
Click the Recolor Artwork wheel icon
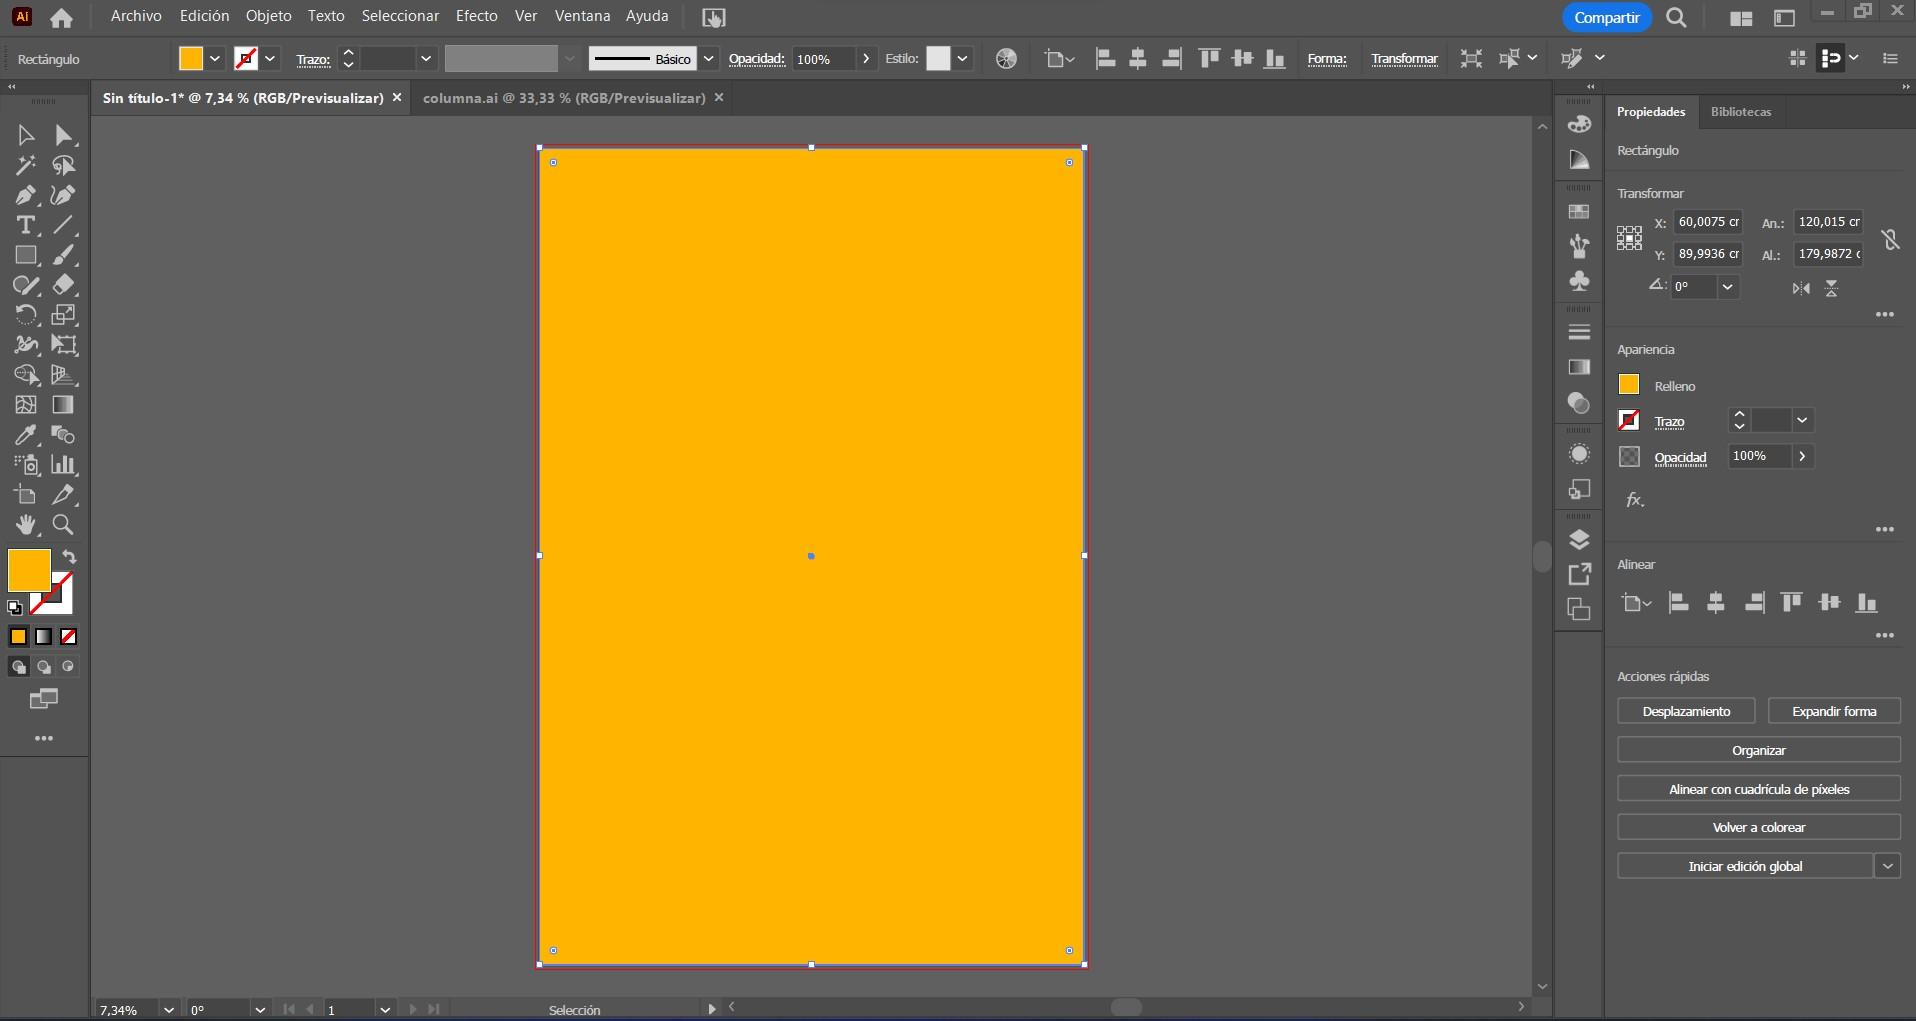point(1006,59)
